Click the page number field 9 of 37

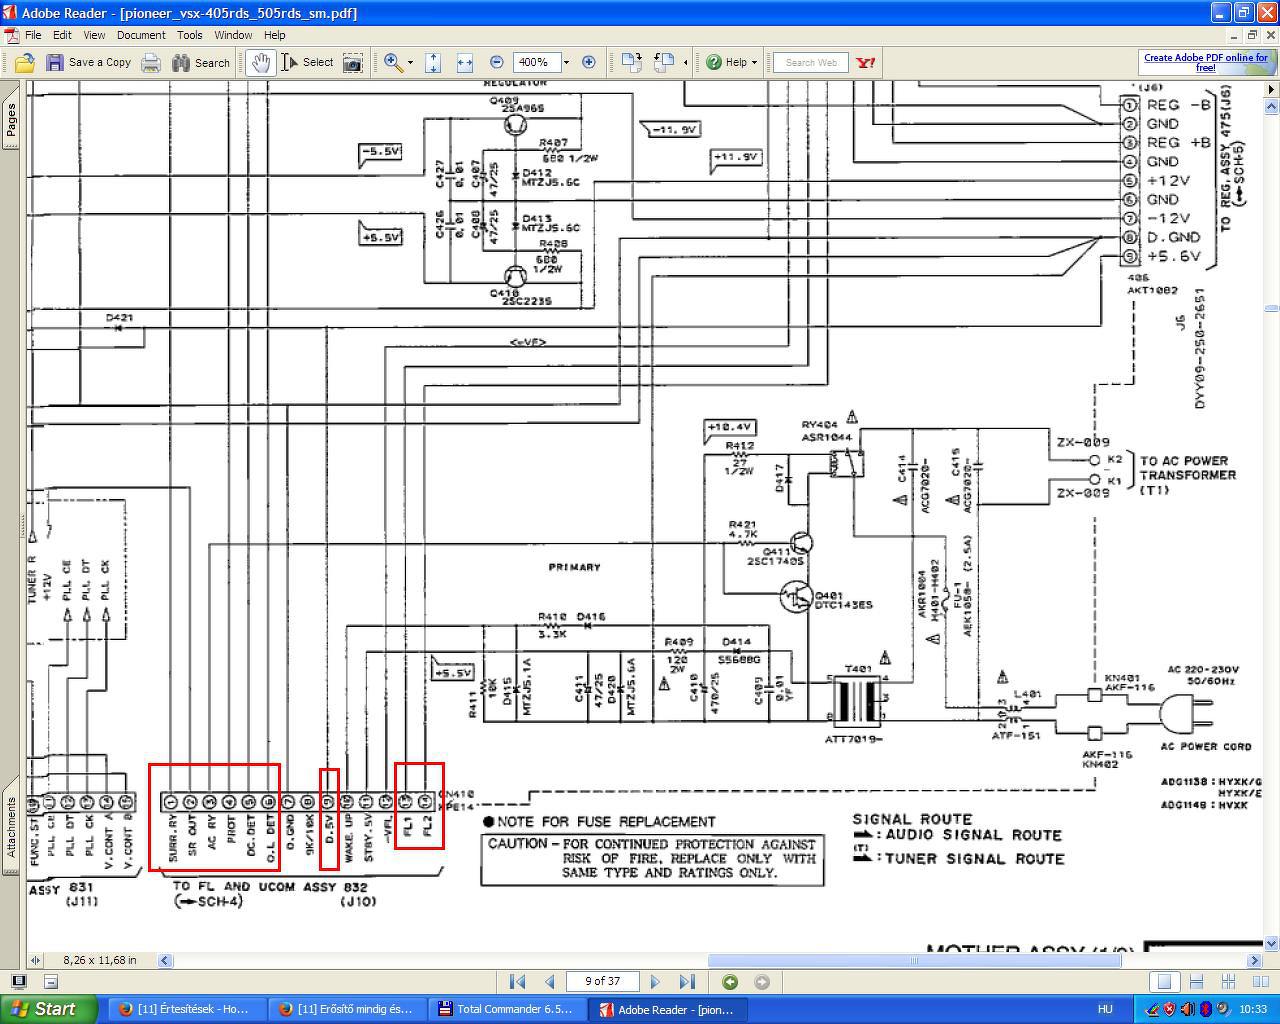(x=602, y=981)
